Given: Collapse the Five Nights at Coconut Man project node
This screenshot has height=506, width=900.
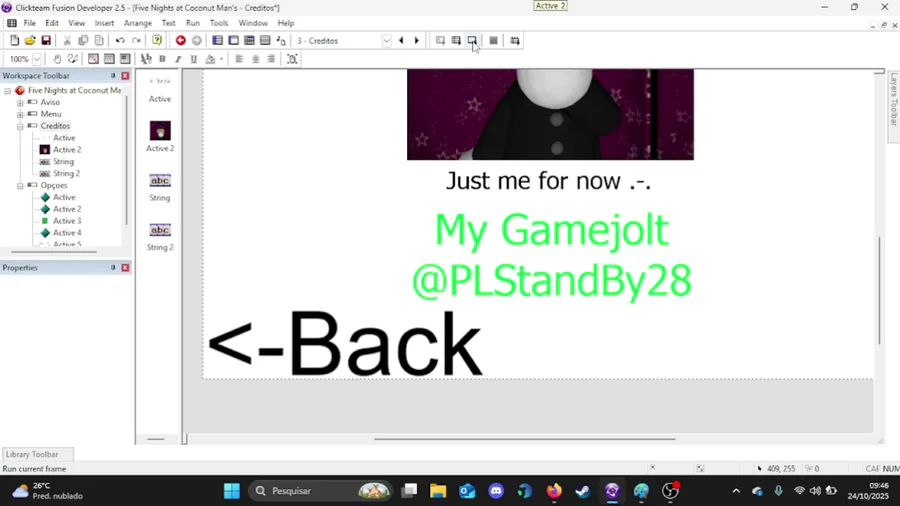Looking at the screenshot, I should pyautogui.click(x=7, y=91).
